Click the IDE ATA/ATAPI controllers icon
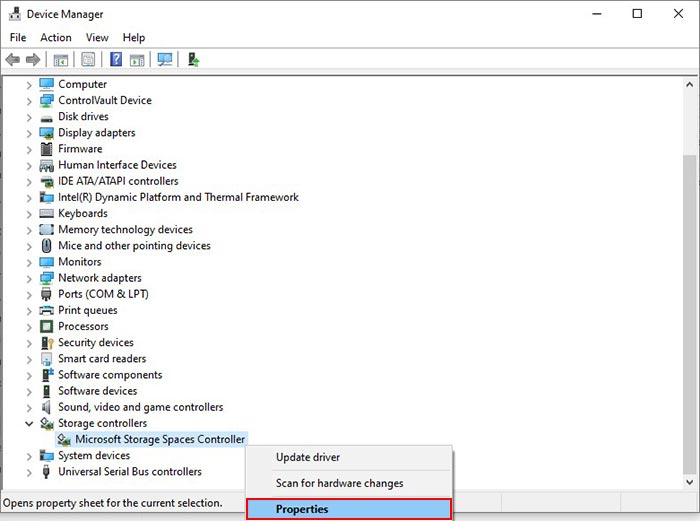700x521 pixels. (x=46, y=181)
